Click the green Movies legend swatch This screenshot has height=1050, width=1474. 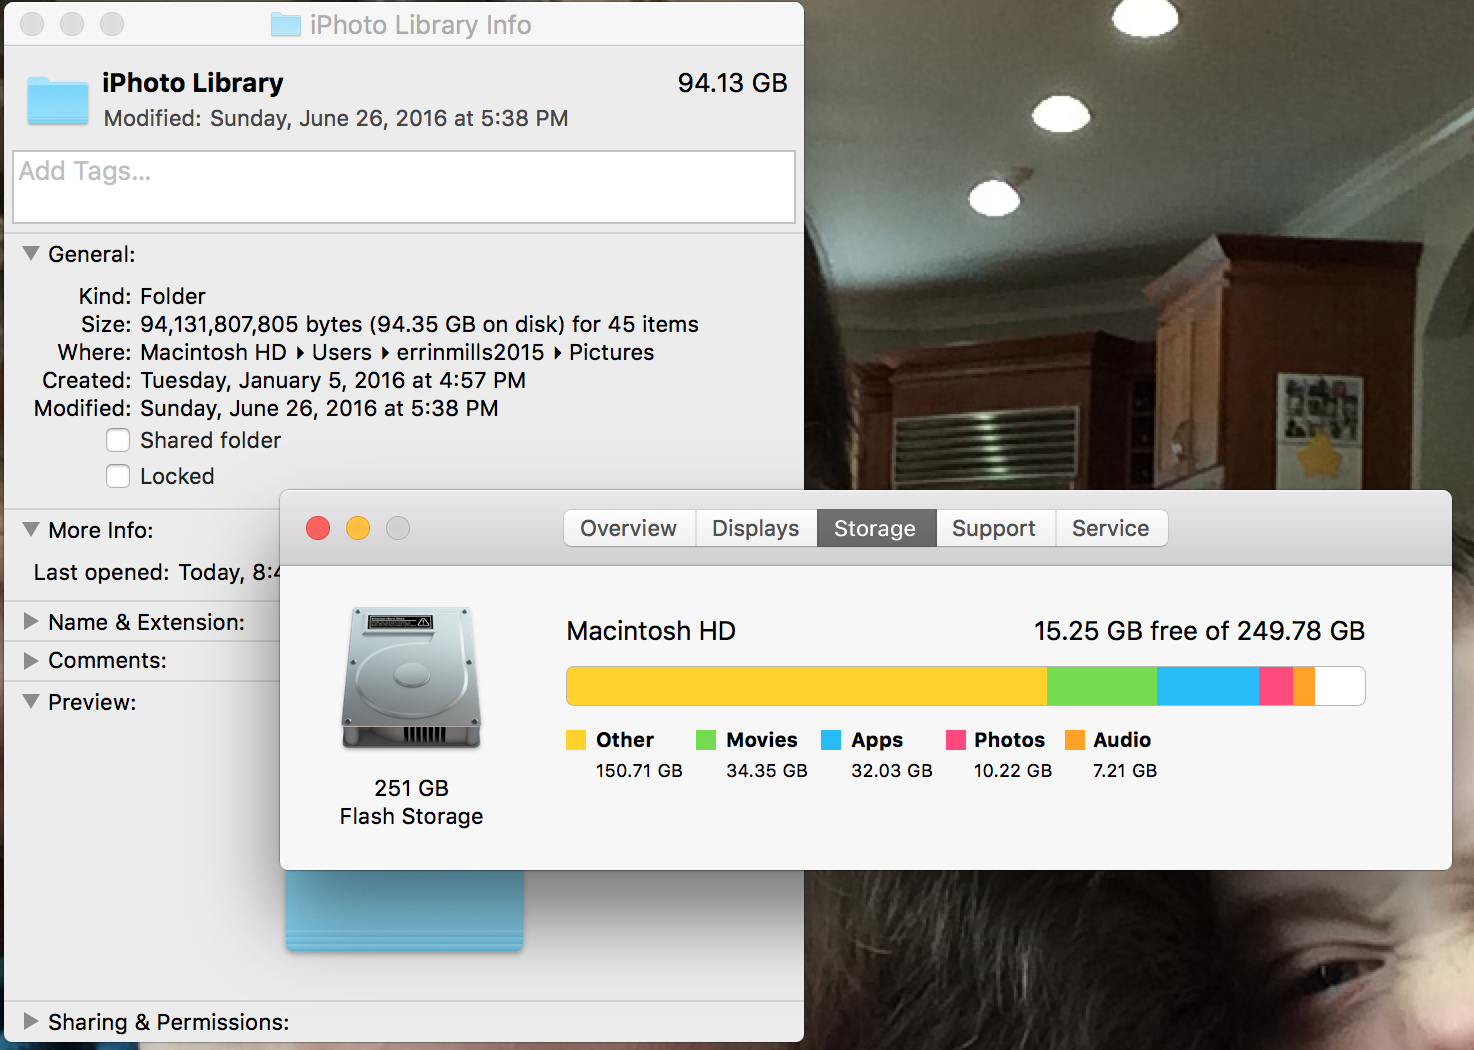[706, 740]
